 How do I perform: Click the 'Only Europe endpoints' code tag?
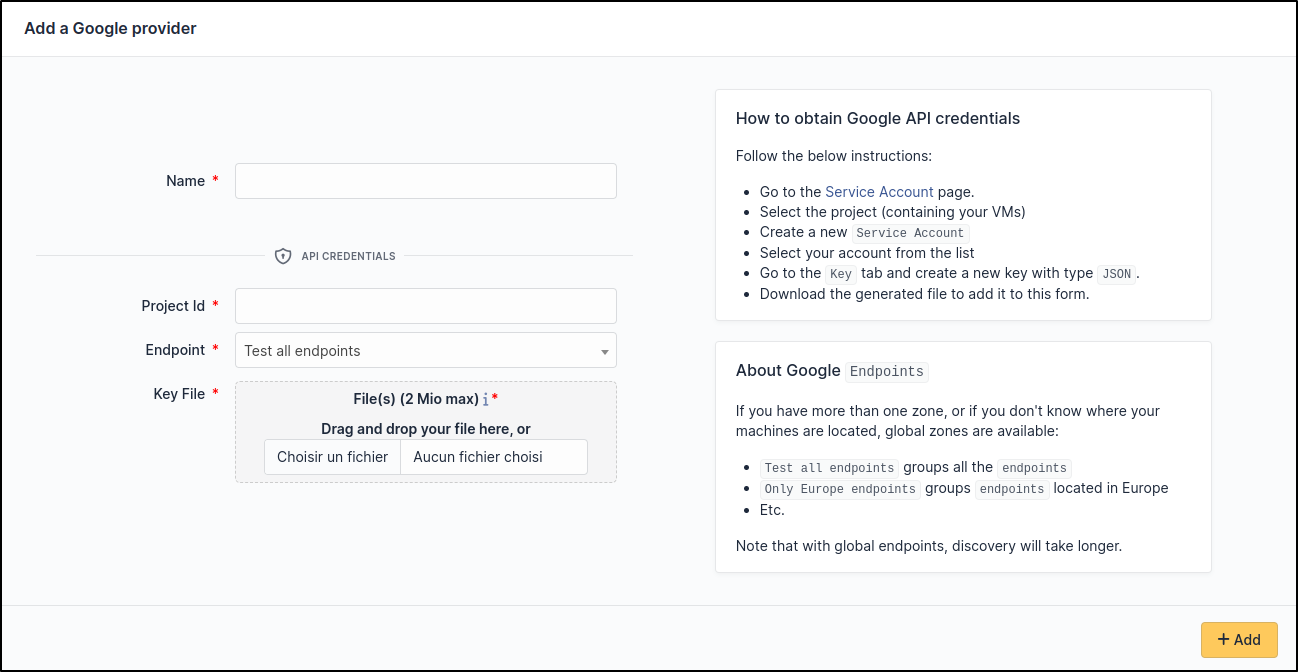coord(840,490)
